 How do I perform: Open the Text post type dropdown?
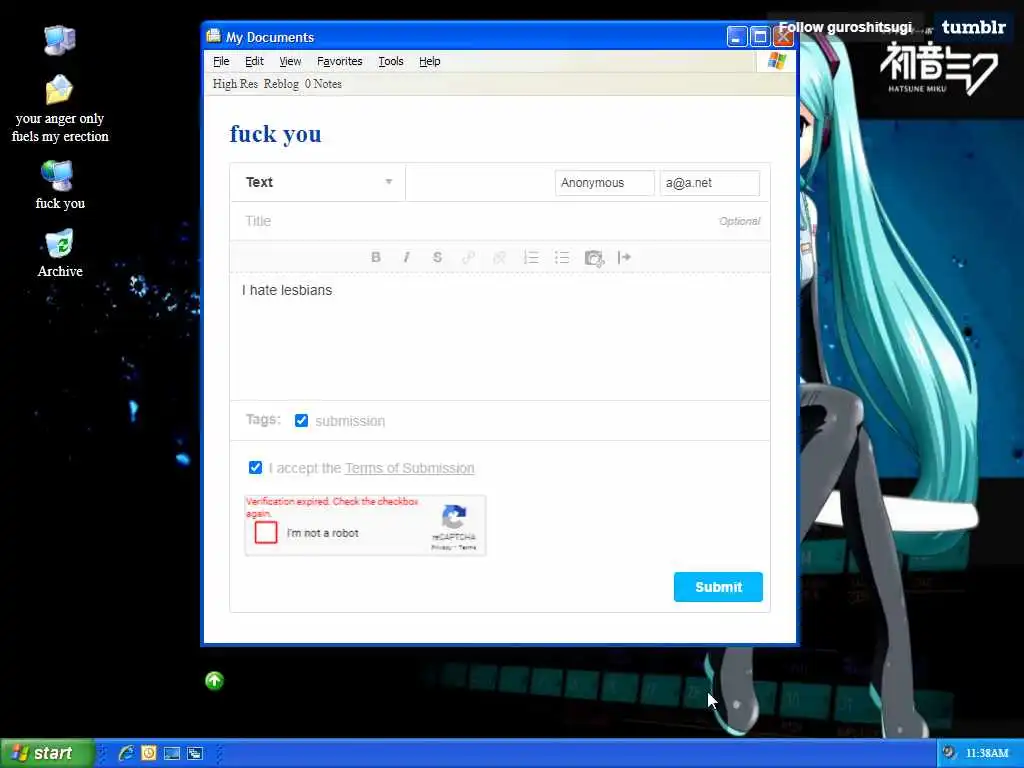pos(318,182)
